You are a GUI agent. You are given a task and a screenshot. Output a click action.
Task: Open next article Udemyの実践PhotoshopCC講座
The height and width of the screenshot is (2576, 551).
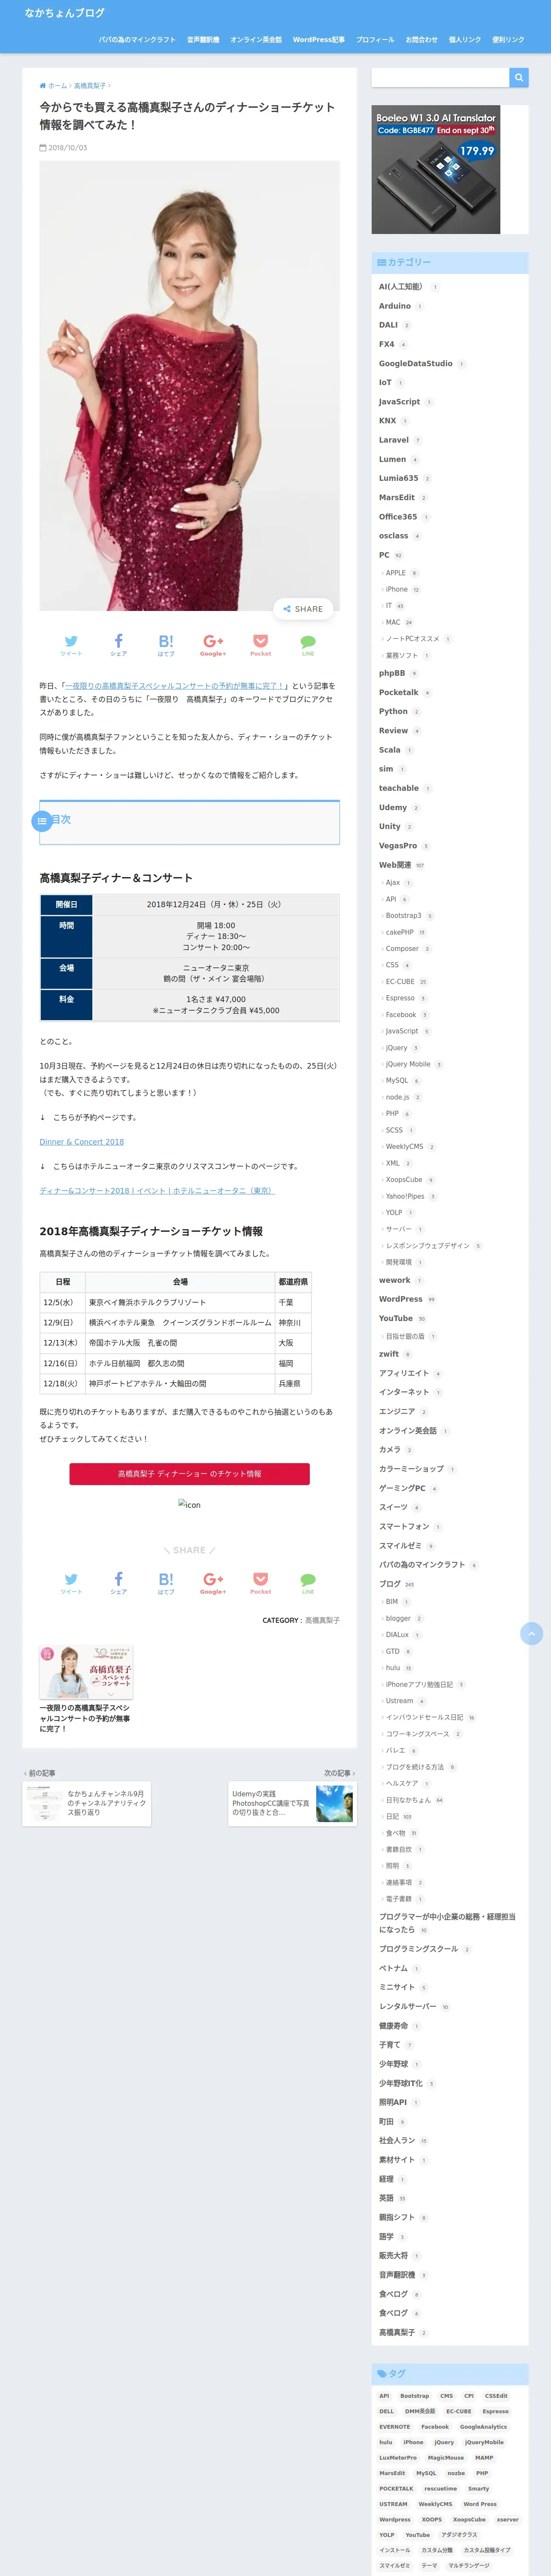coord(292,1804)
